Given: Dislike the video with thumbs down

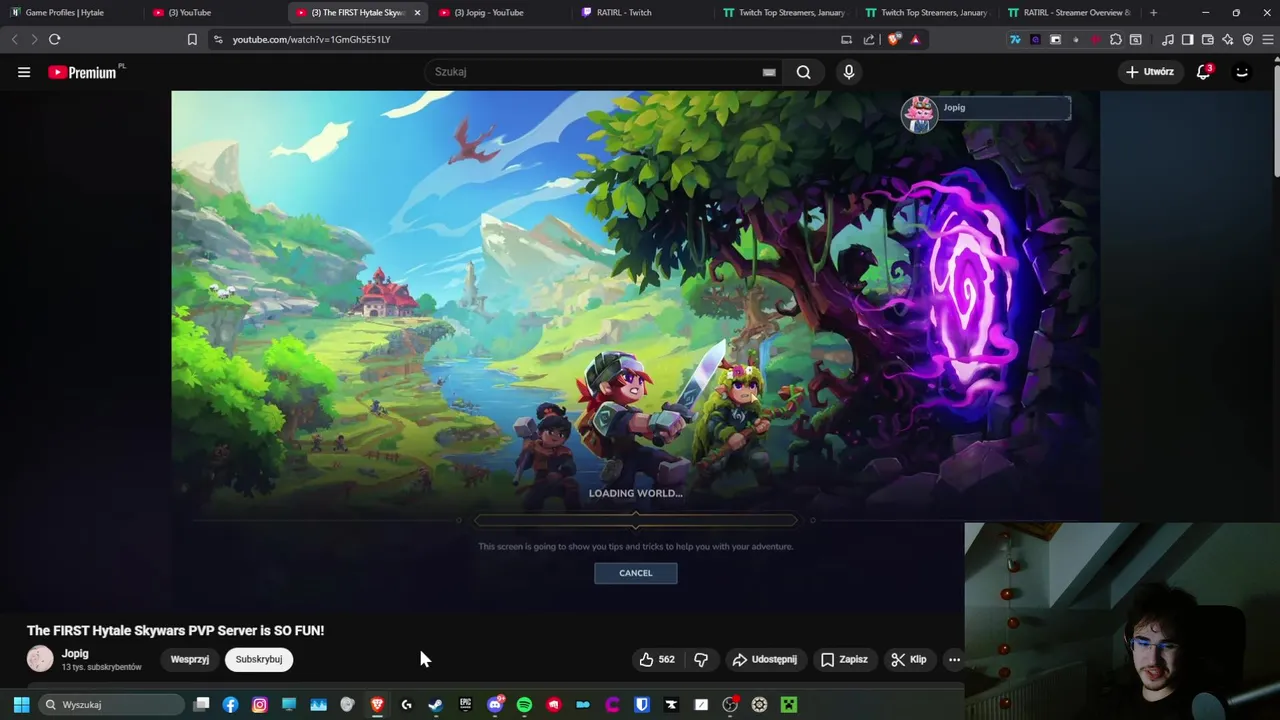Looking at the screenshot, I should coord(701,659).
